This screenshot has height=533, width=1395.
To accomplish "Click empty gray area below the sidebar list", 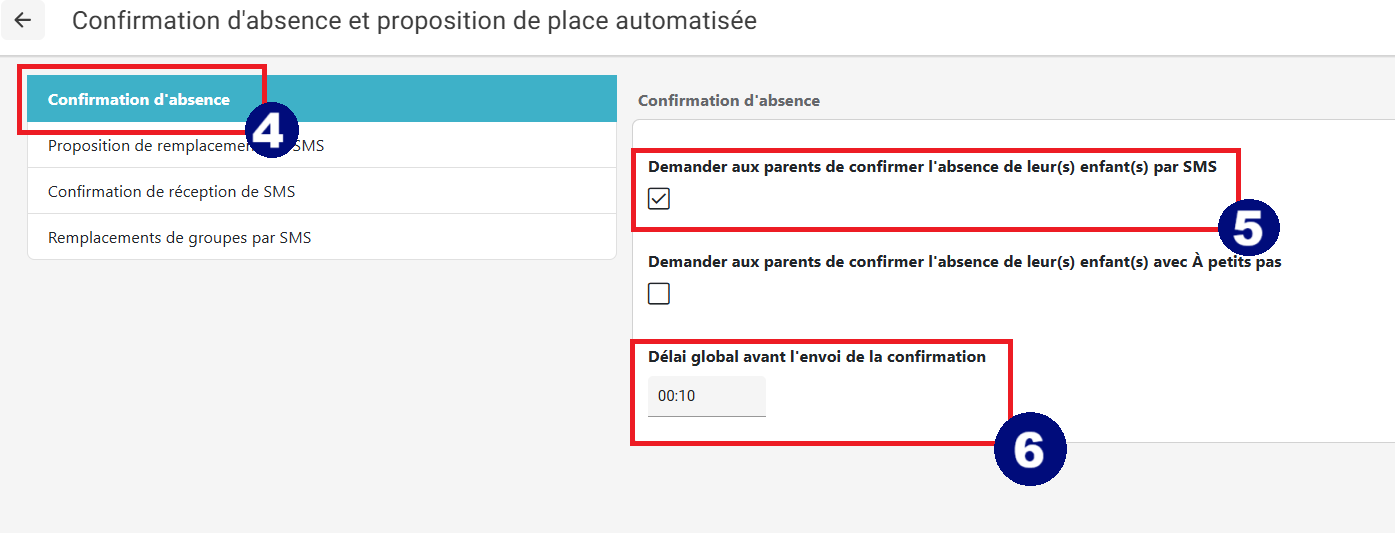I will point(320,400).
